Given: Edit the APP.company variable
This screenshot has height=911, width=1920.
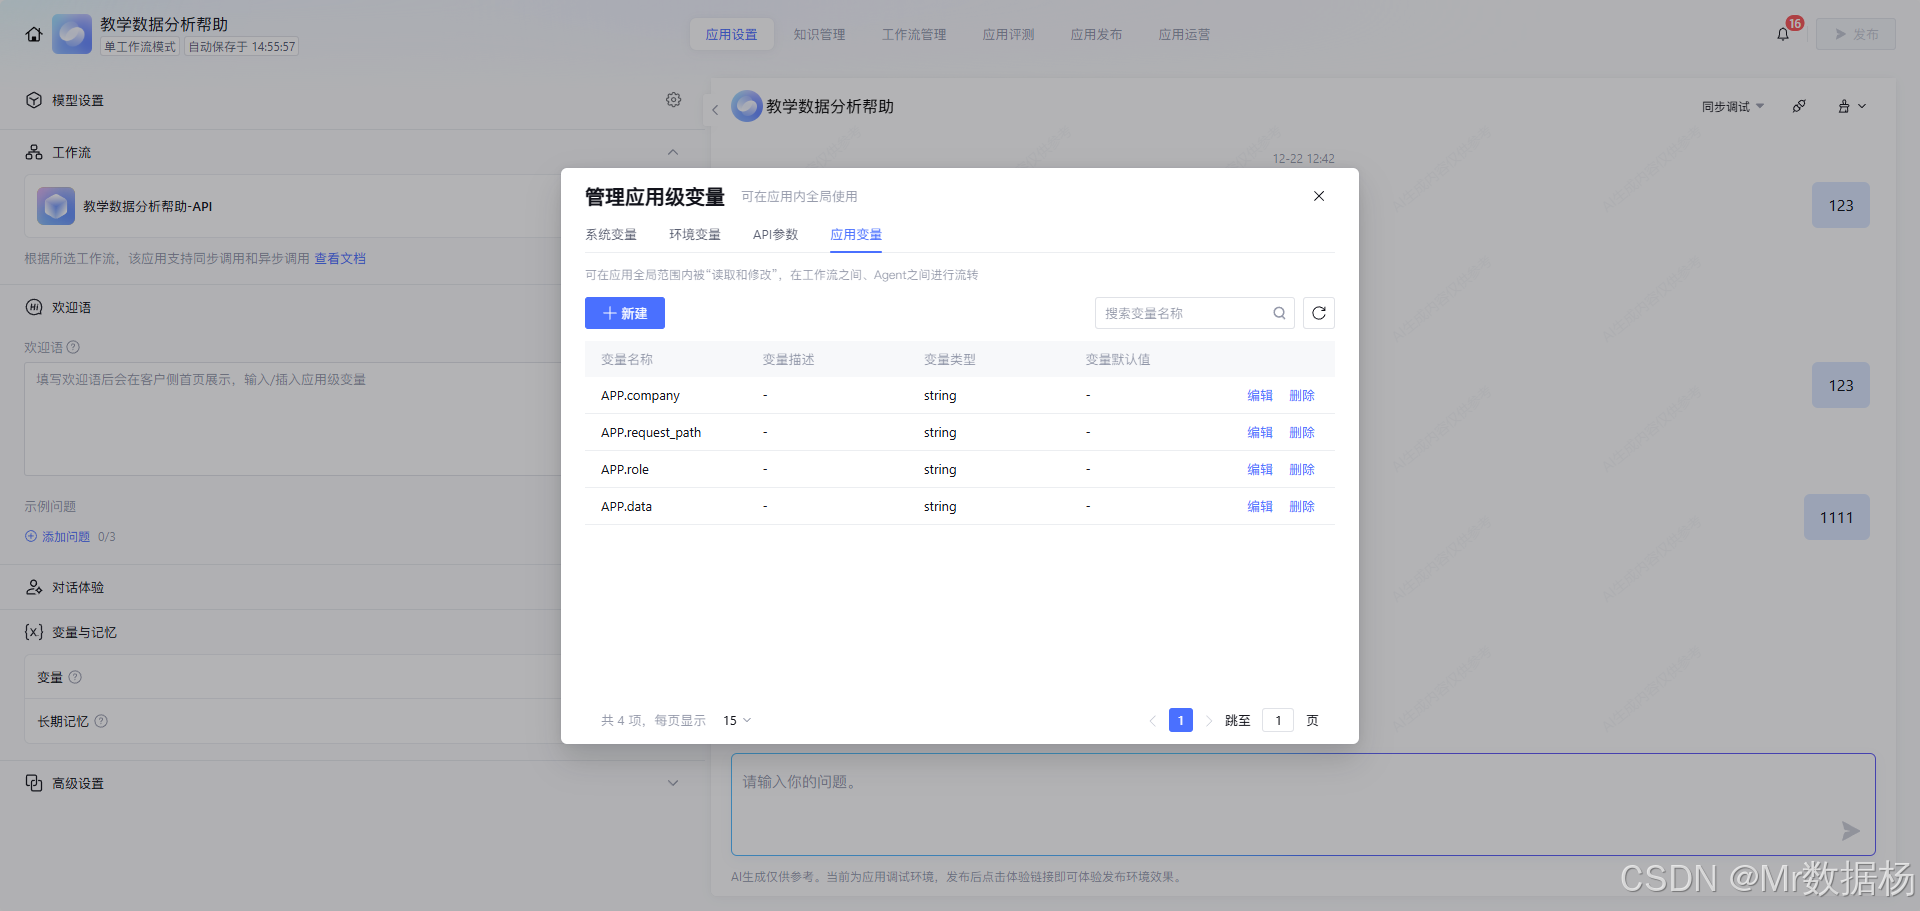Looking at the screenshot, I should click(1259, 395).
